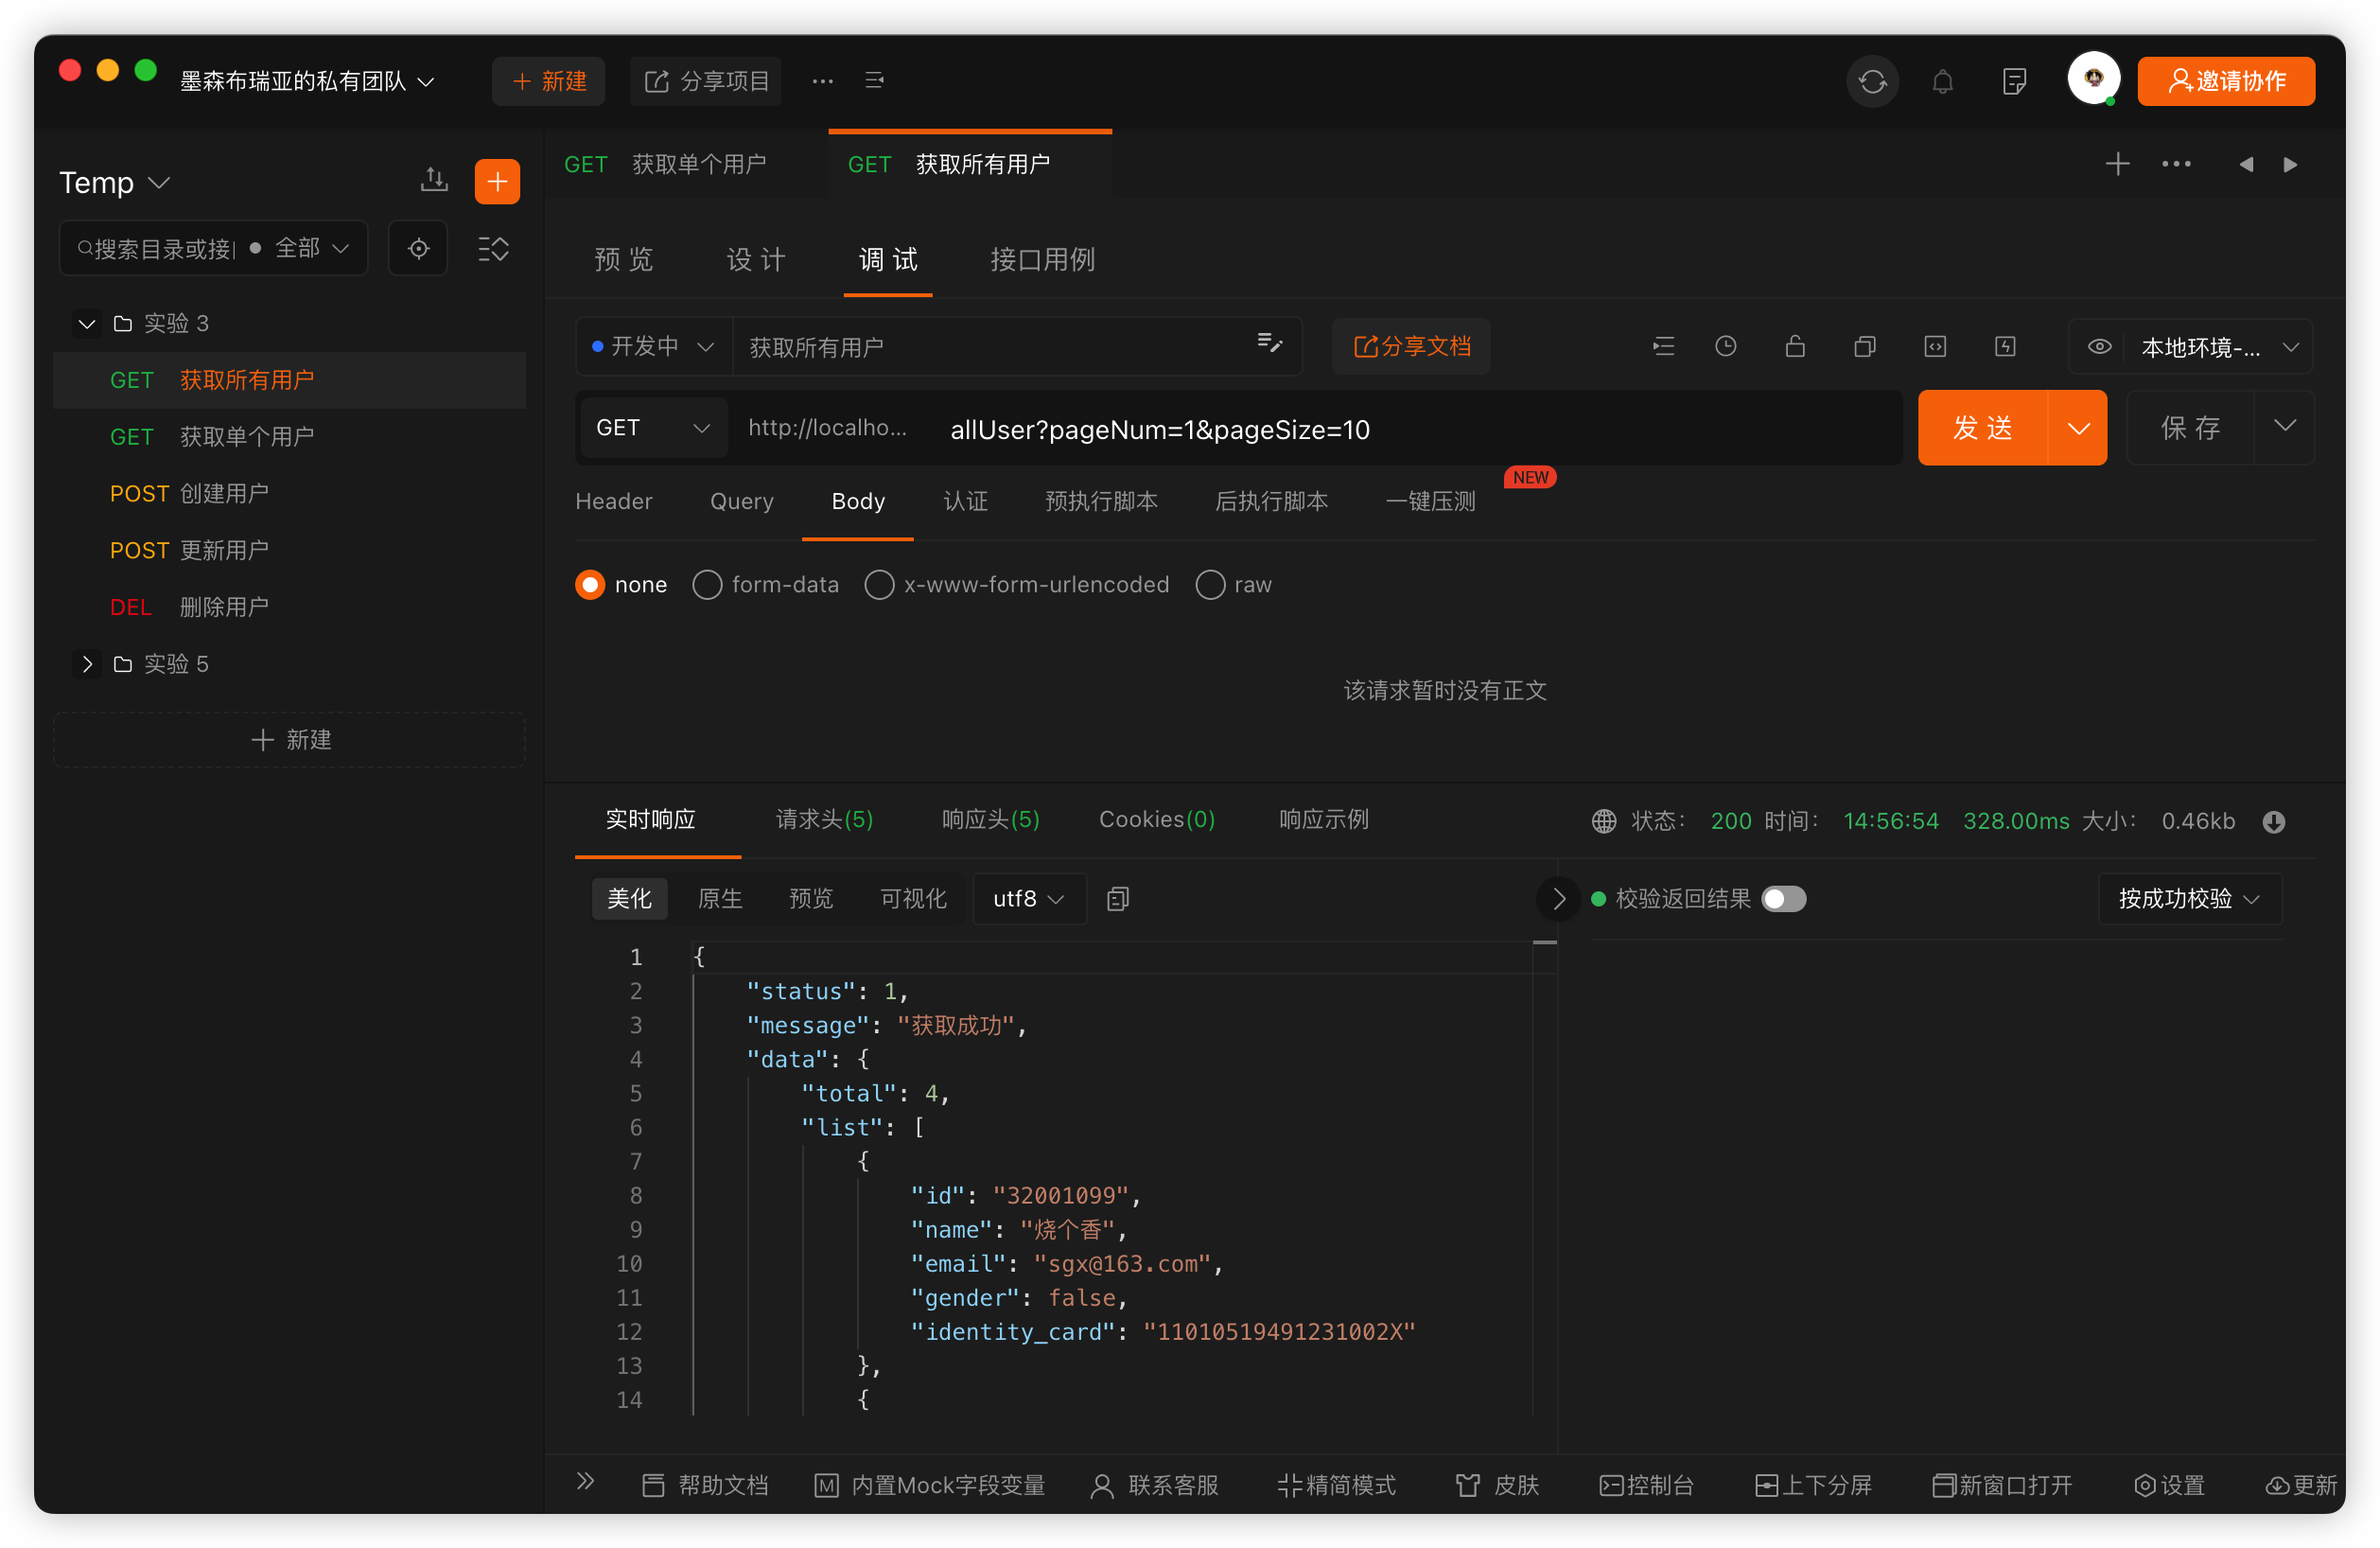Open the 按成功校验 dropdown
This screenshot has width=2380, height=1548.
tap(2189, 898)
